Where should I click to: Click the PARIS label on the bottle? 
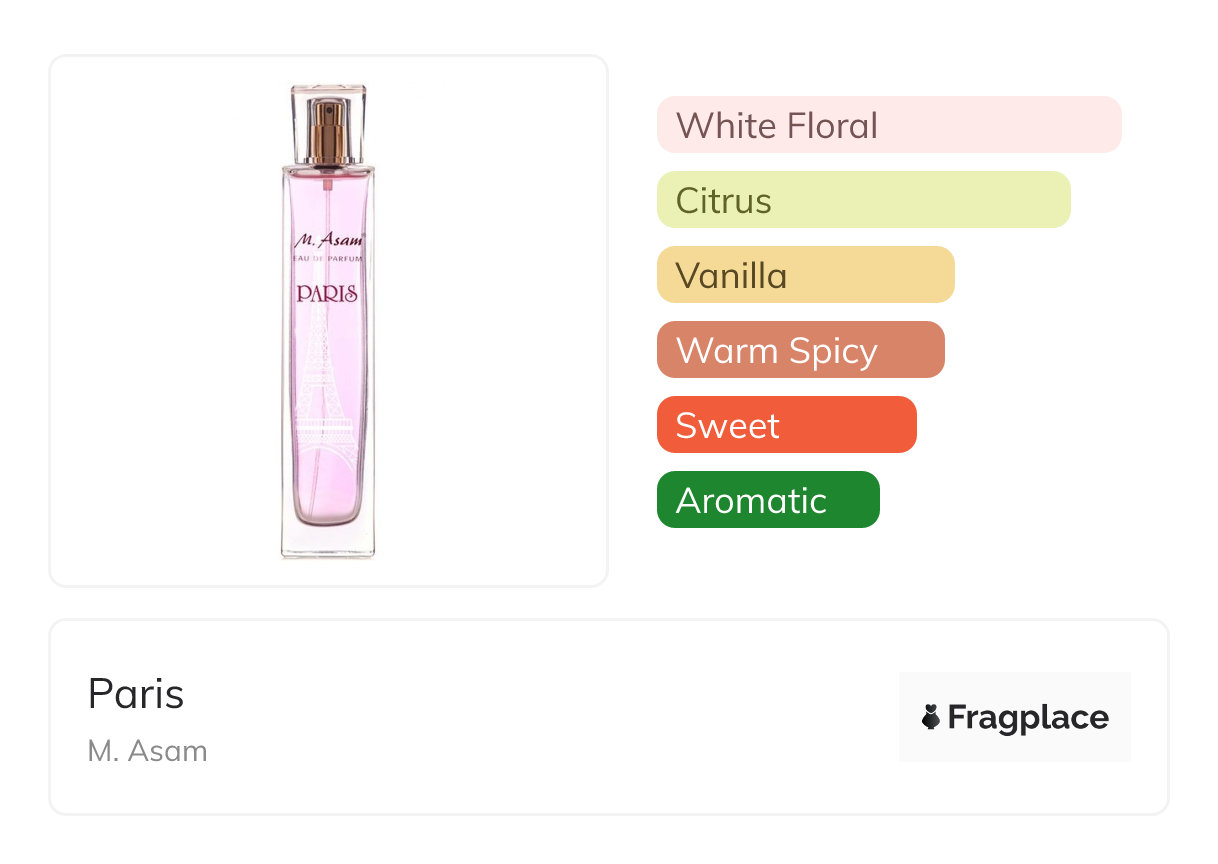[327, 294]
